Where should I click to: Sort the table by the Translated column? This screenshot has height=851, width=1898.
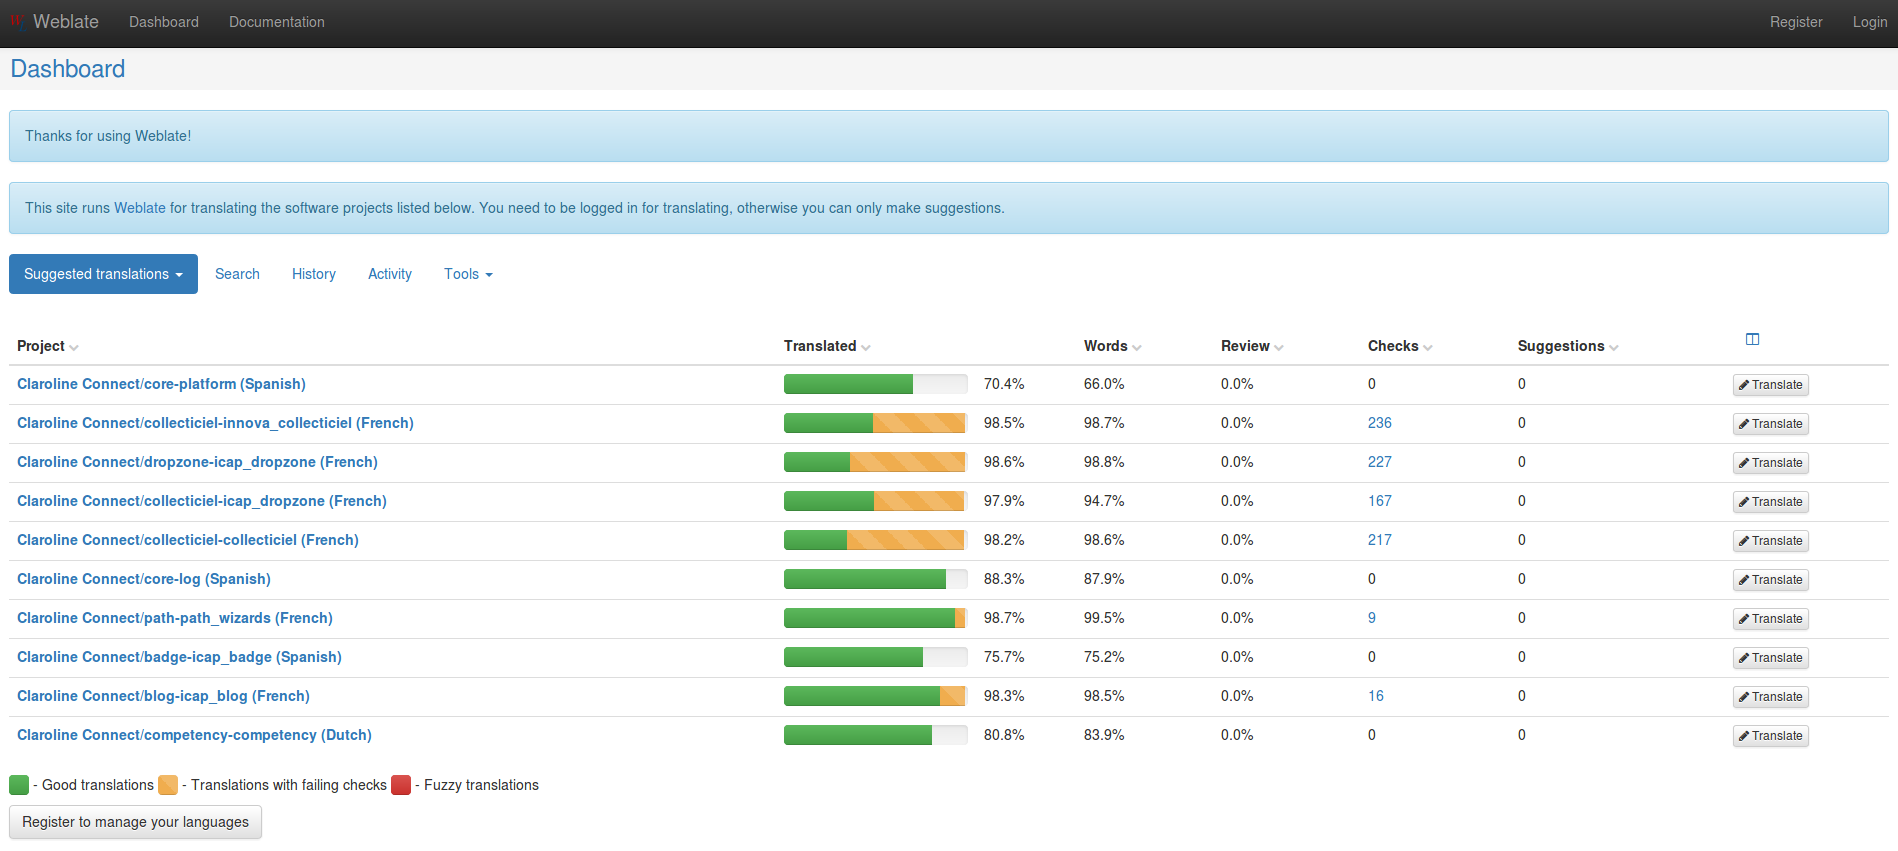[827, 346]
